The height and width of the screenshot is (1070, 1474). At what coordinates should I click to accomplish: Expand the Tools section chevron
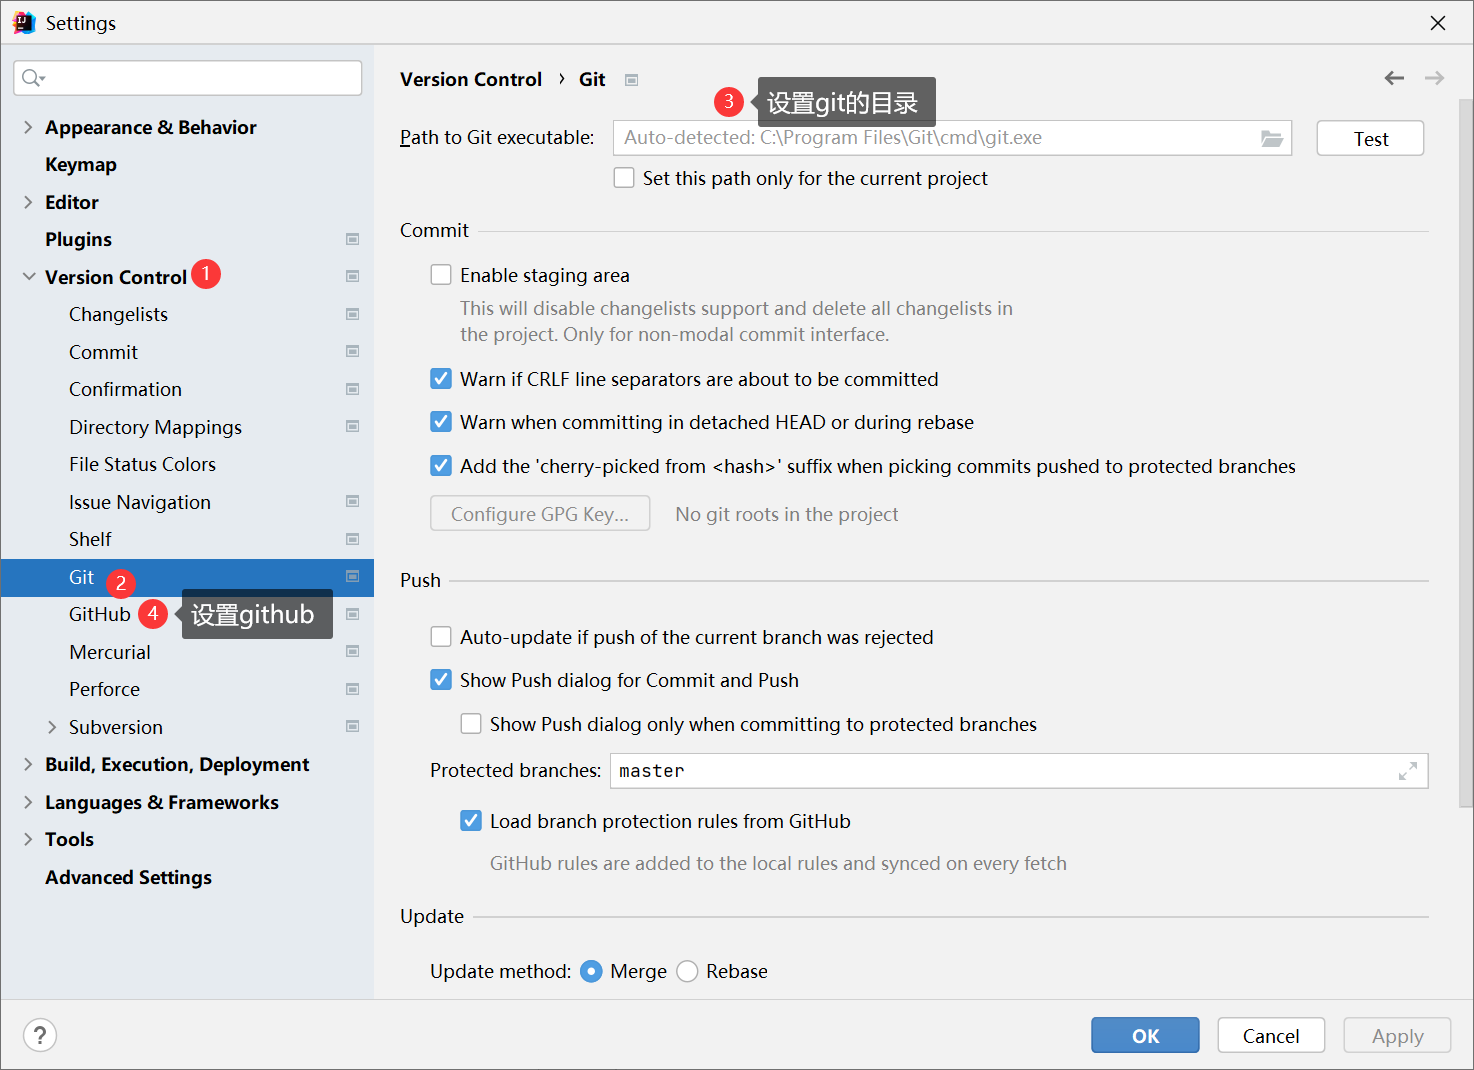[x=28, y=839]
